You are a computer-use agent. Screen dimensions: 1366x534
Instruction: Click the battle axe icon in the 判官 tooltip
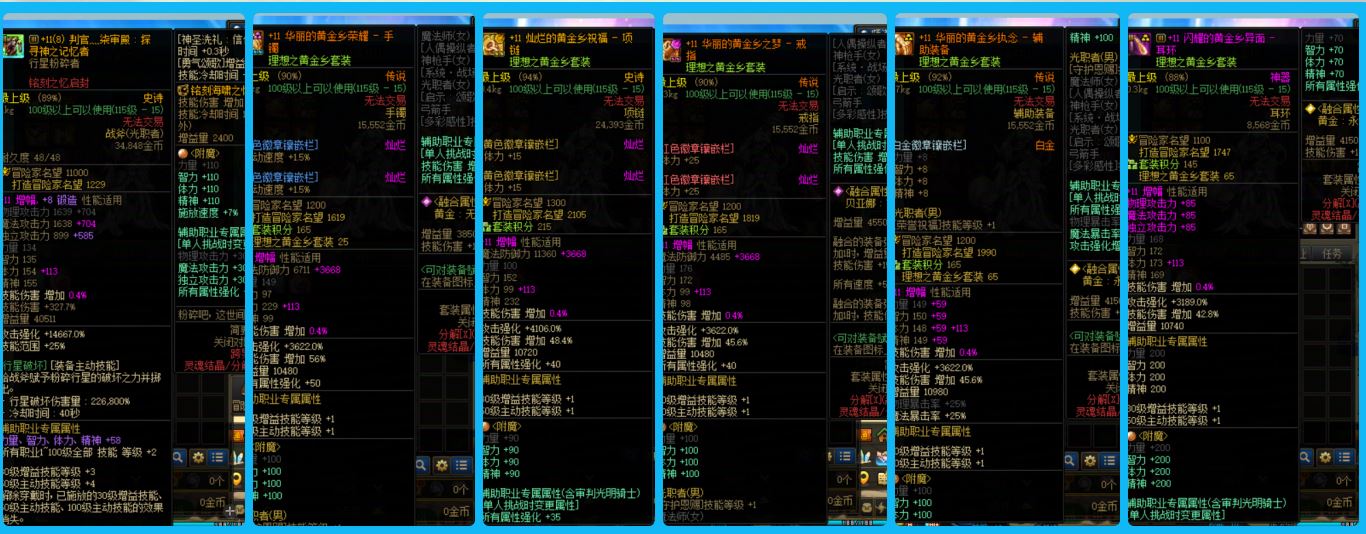pos(14,44)
